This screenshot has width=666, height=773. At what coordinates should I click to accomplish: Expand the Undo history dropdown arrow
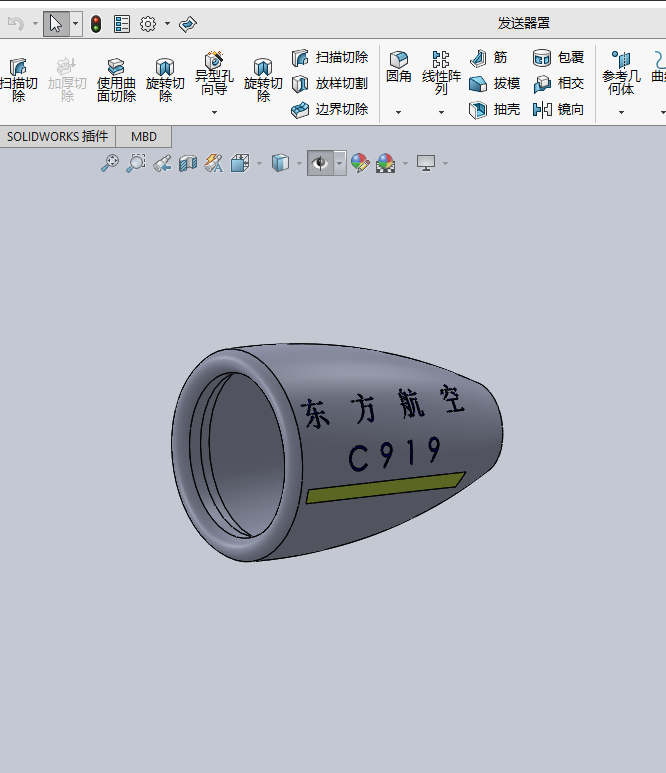coord(35,24)
